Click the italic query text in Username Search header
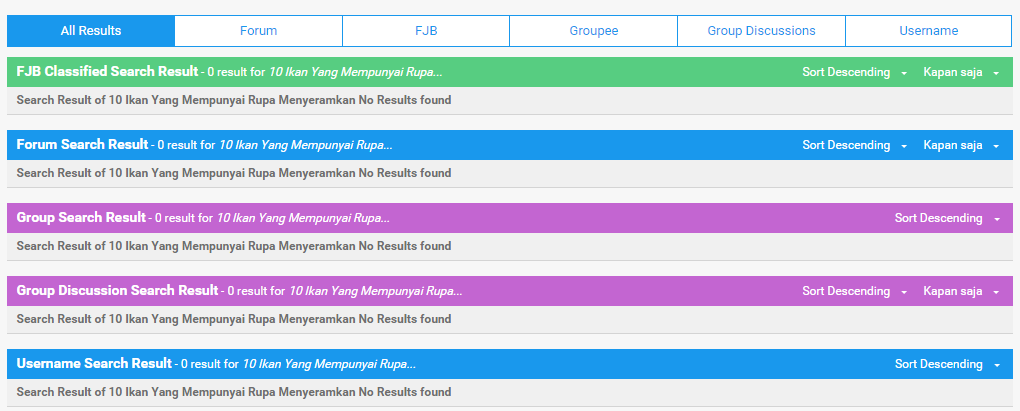Viewport: 1020px width, 411px height. point(329,364)
